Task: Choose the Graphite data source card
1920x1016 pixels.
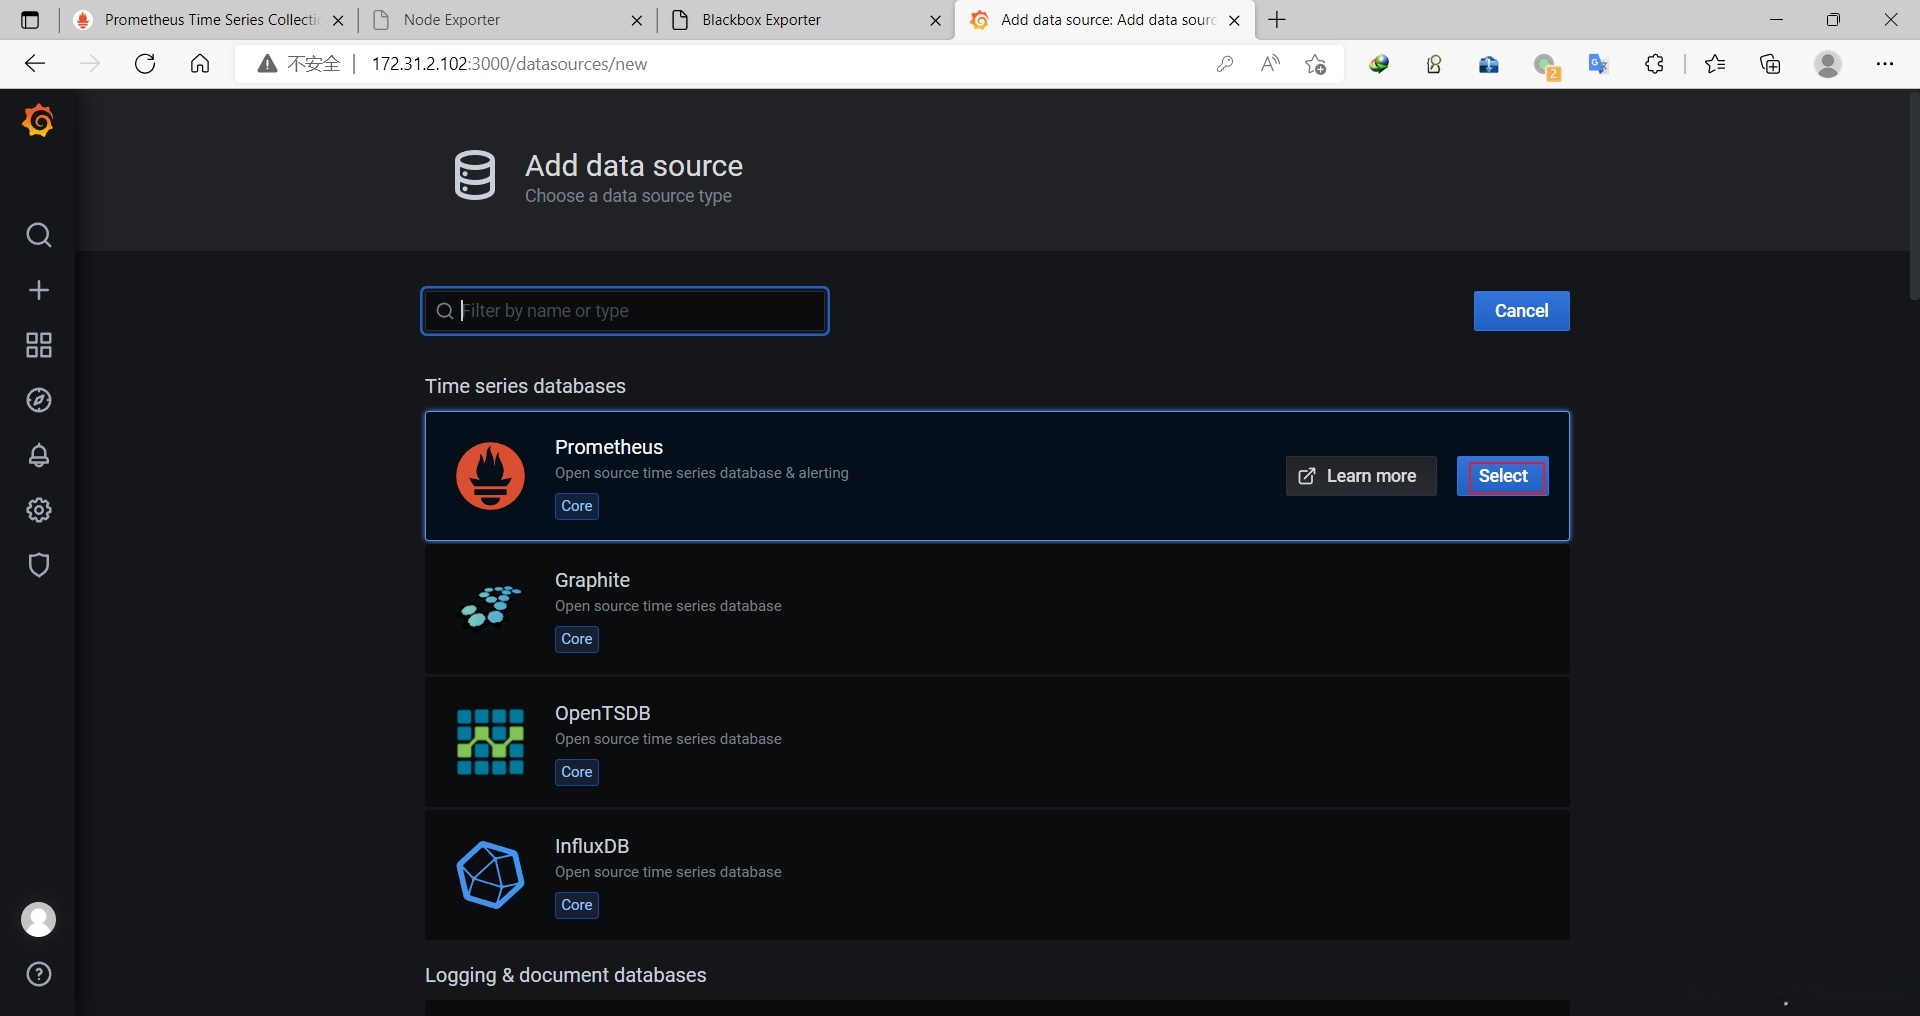Action: [x=997, y=609]
